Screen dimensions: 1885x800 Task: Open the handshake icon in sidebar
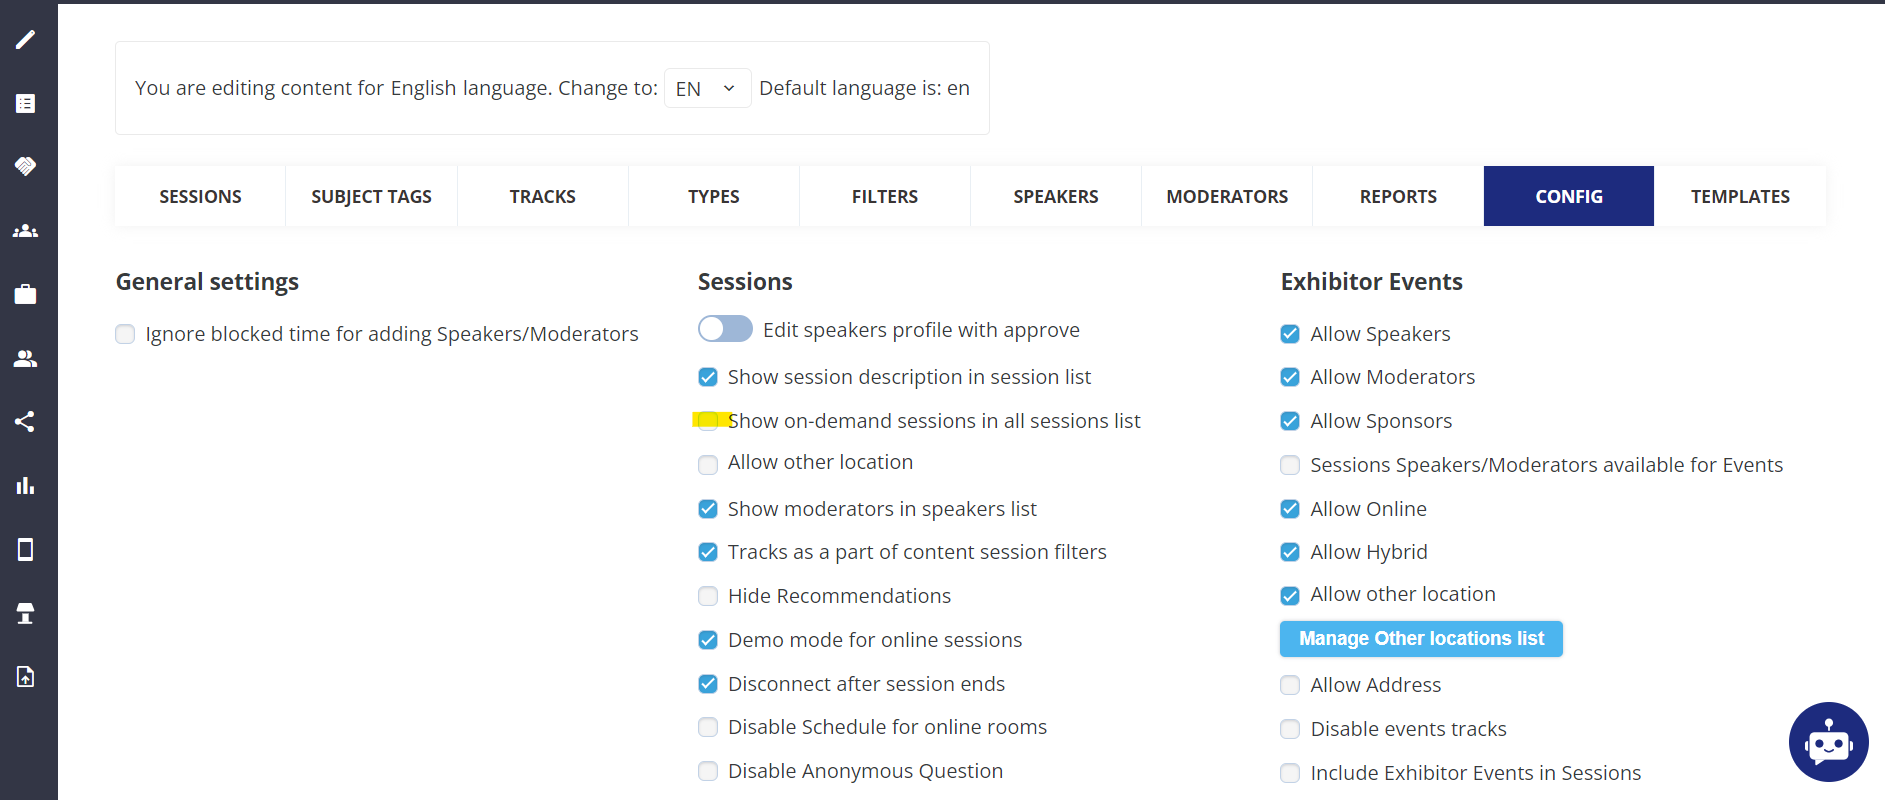[26, 166]
